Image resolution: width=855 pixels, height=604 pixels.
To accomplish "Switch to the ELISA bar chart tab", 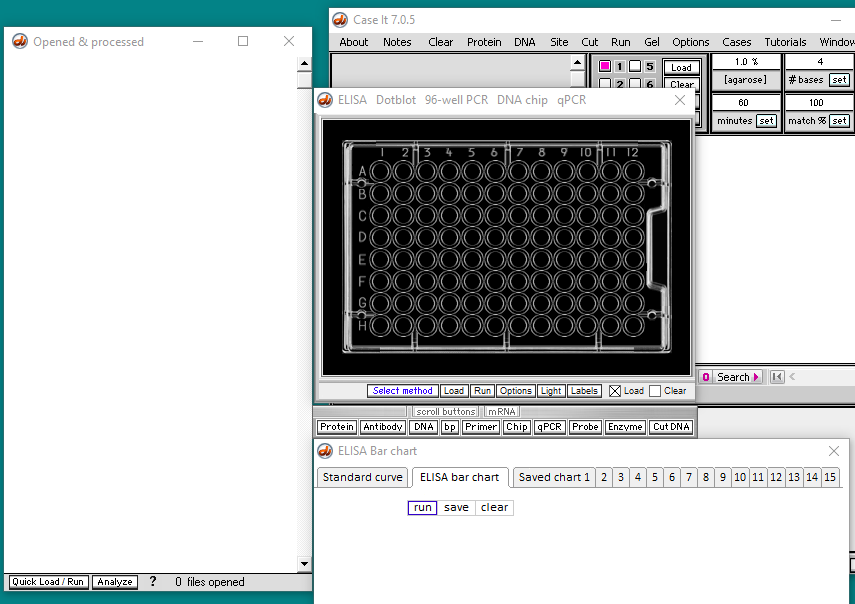I will [460, 478].
